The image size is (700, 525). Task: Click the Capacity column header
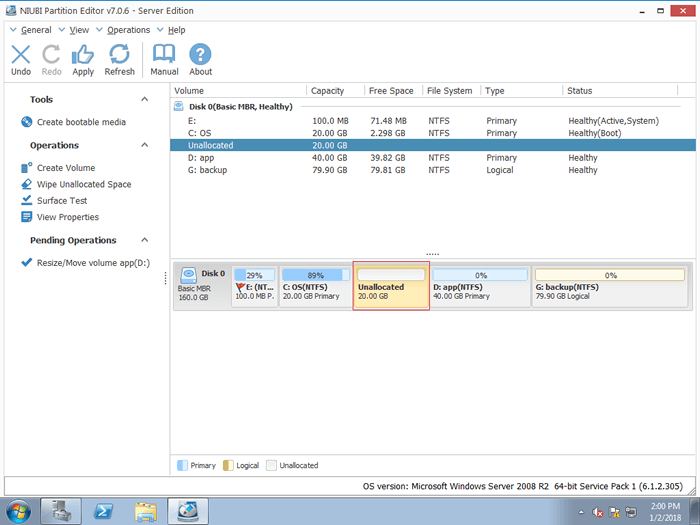pos(336,90)
